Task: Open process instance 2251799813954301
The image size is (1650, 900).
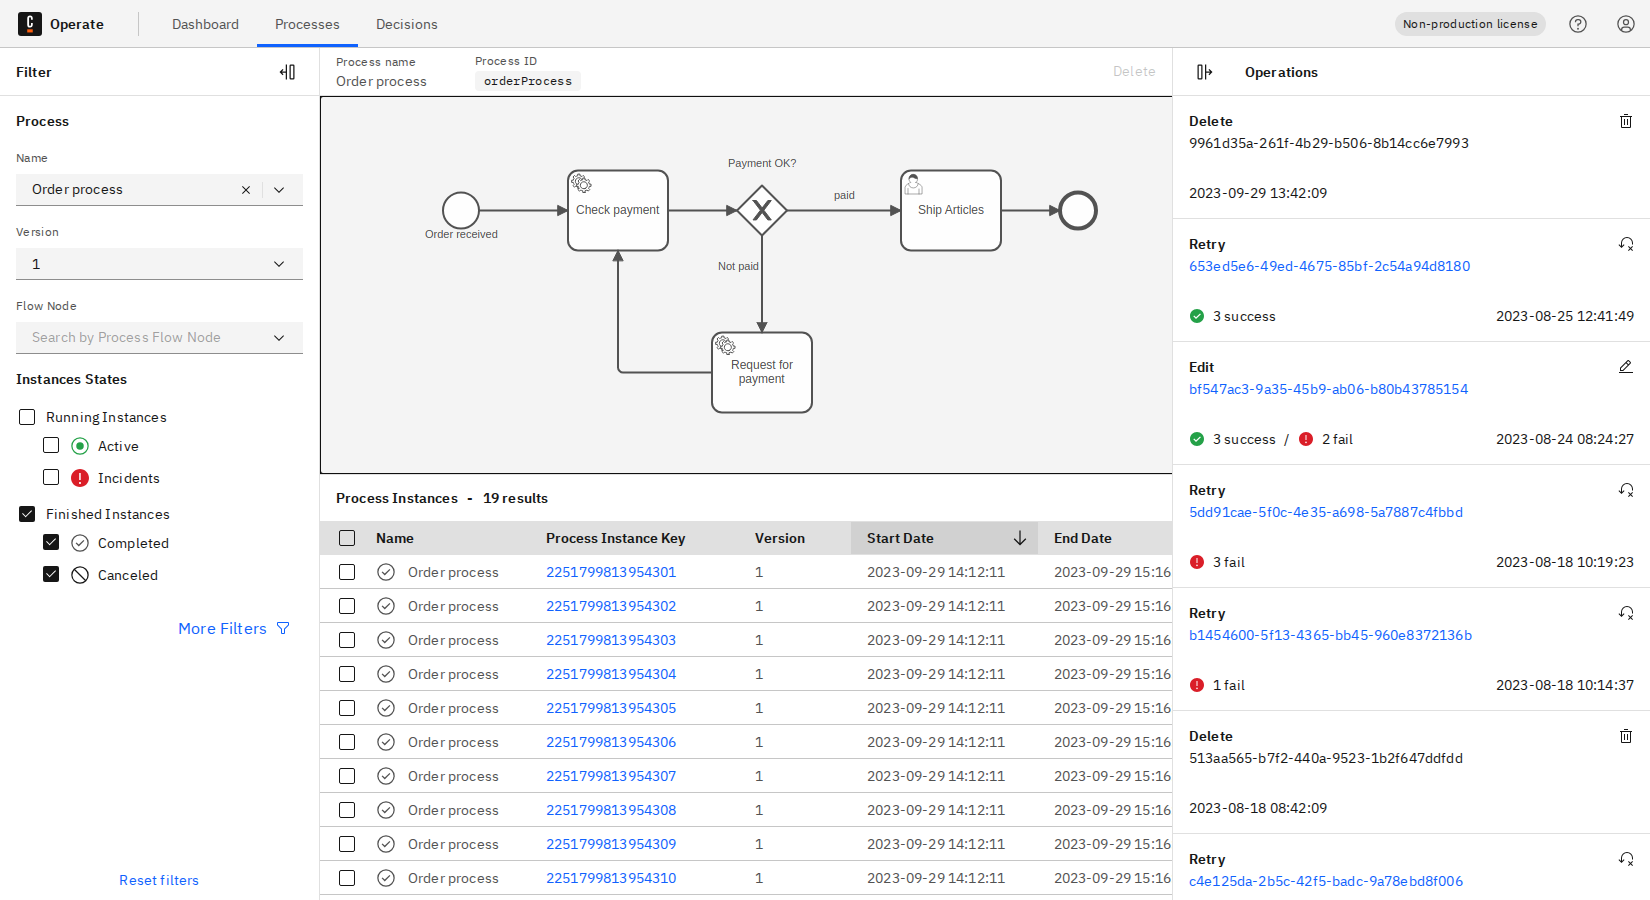Action: [611, 572]
